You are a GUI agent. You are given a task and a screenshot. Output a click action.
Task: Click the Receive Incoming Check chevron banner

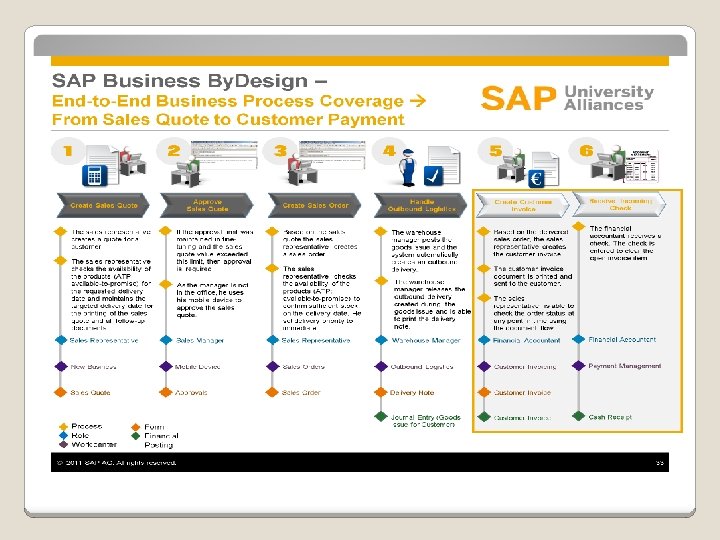pos(619,204)
